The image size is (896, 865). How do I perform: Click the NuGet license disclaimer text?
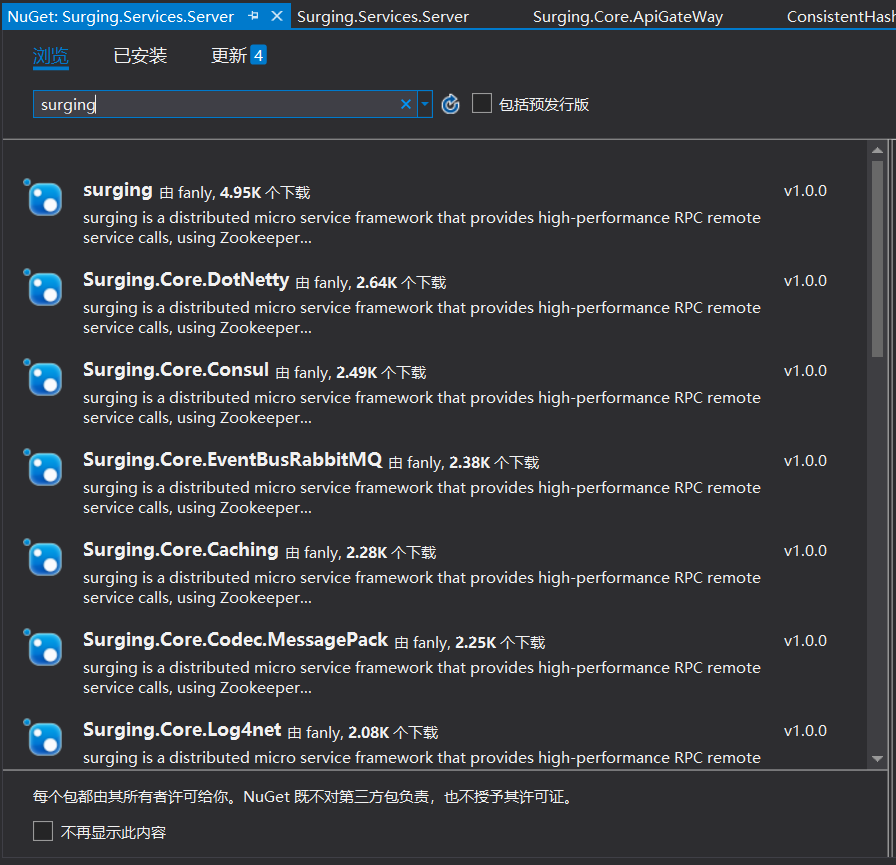[x=303, y=796]
